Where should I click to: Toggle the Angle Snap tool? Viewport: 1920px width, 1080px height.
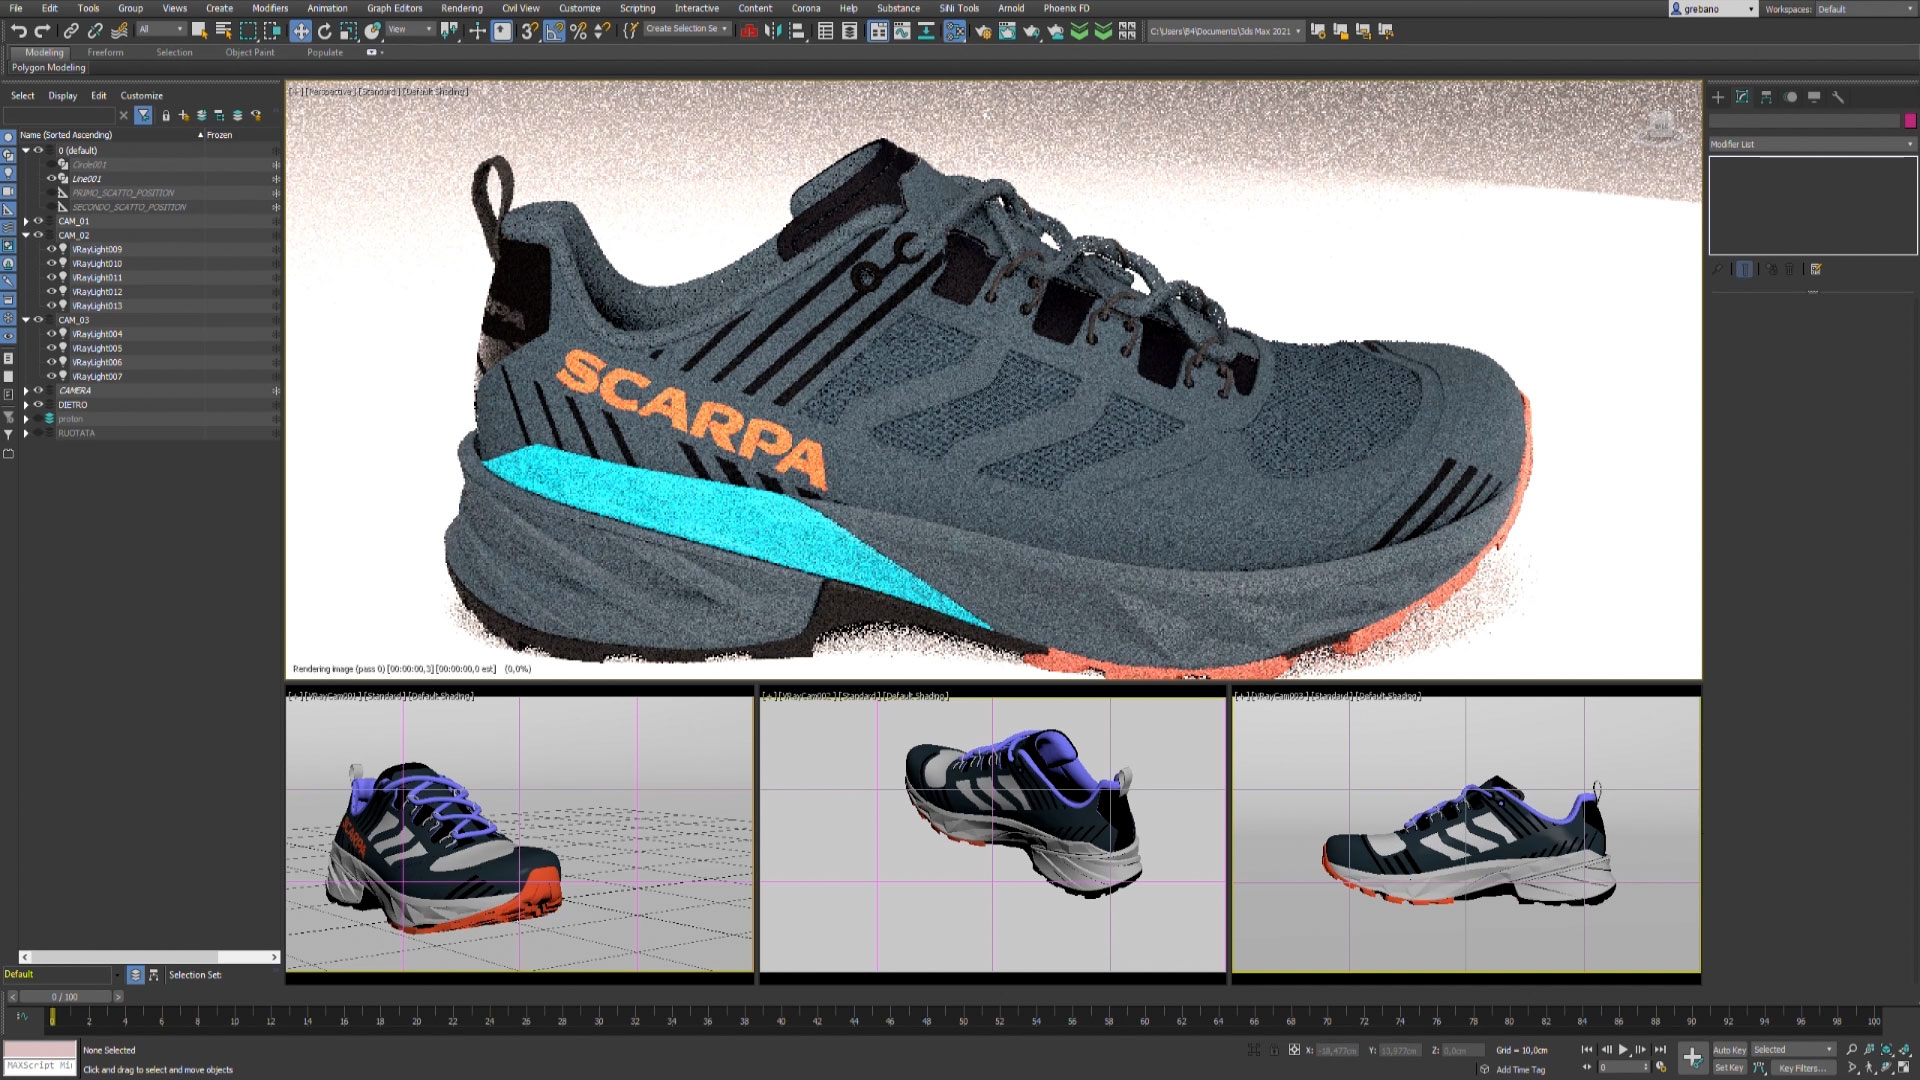(554, 31)
